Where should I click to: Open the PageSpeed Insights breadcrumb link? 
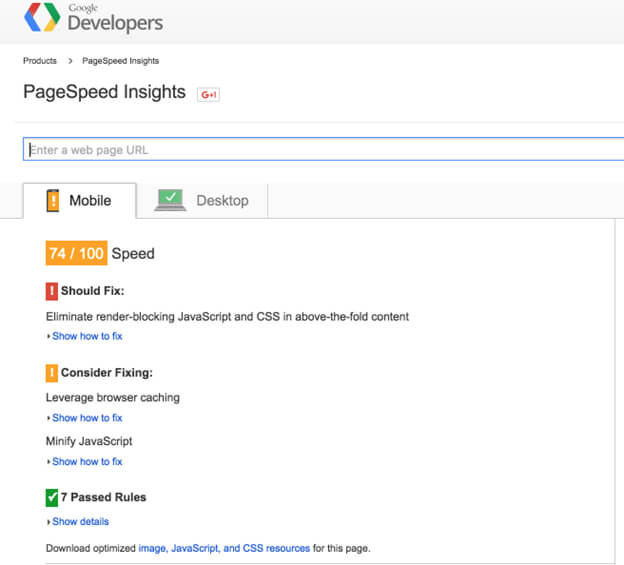point(121,61)
